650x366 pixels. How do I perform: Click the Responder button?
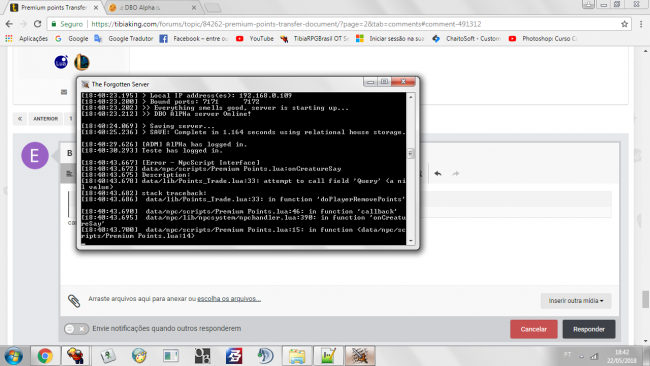(x=589, y=329)
